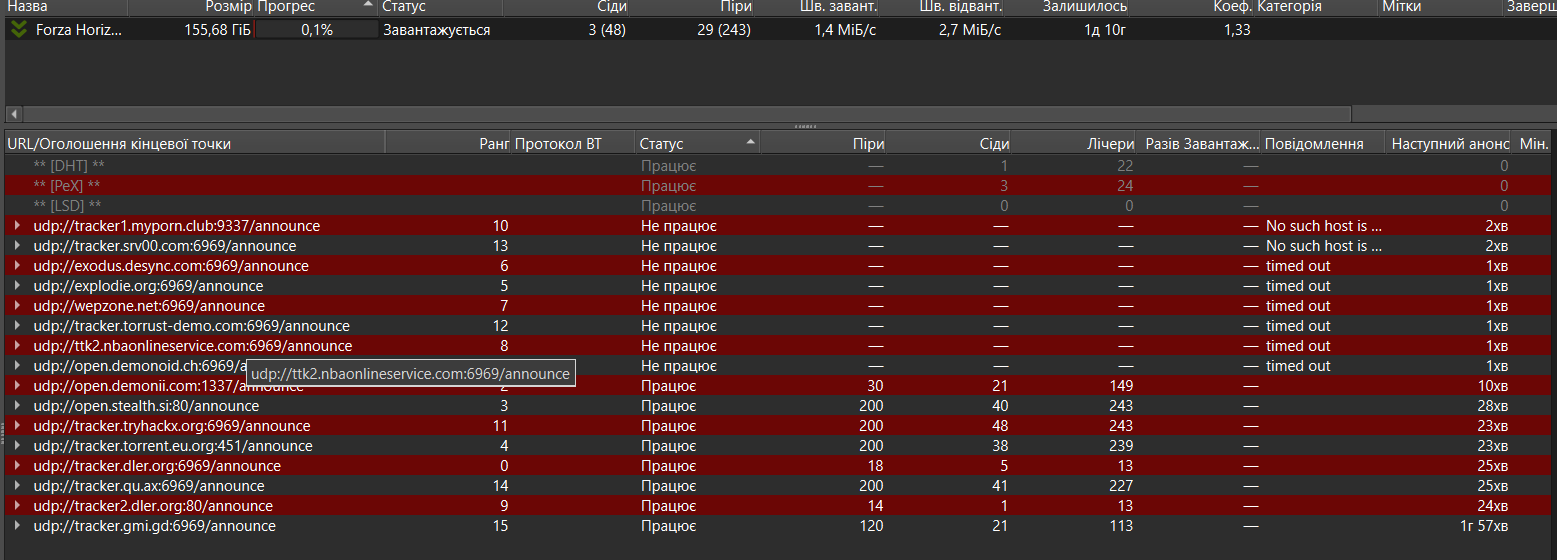Select udp://ttk2.nbaonlineservice.com:6969/announce in the tracker list
Screen dimensions: 1557x560
tap(193, 346)
